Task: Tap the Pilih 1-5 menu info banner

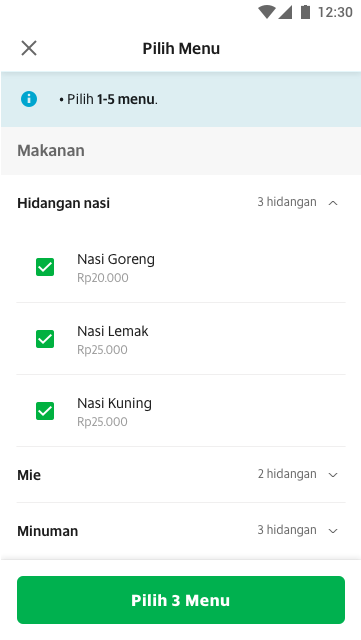Action: [x=181, y=99]
